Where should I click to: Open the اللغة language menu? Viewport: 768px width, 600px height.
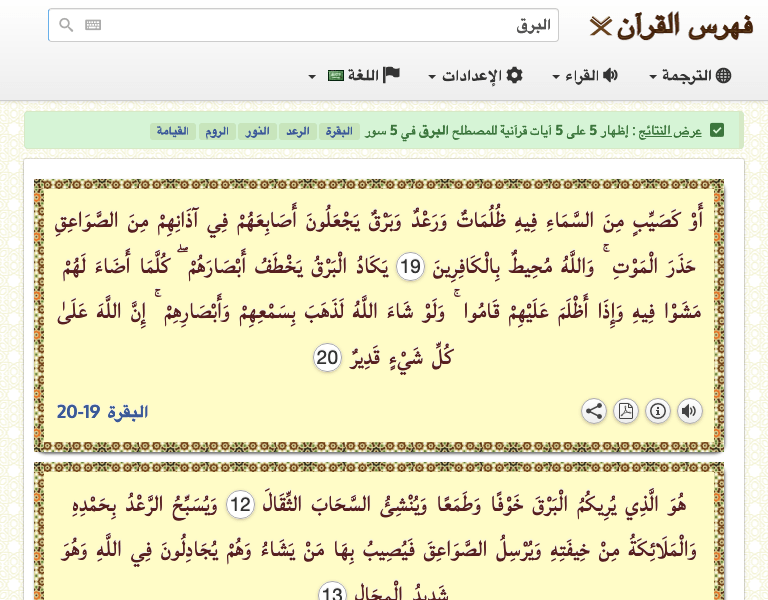354,75
